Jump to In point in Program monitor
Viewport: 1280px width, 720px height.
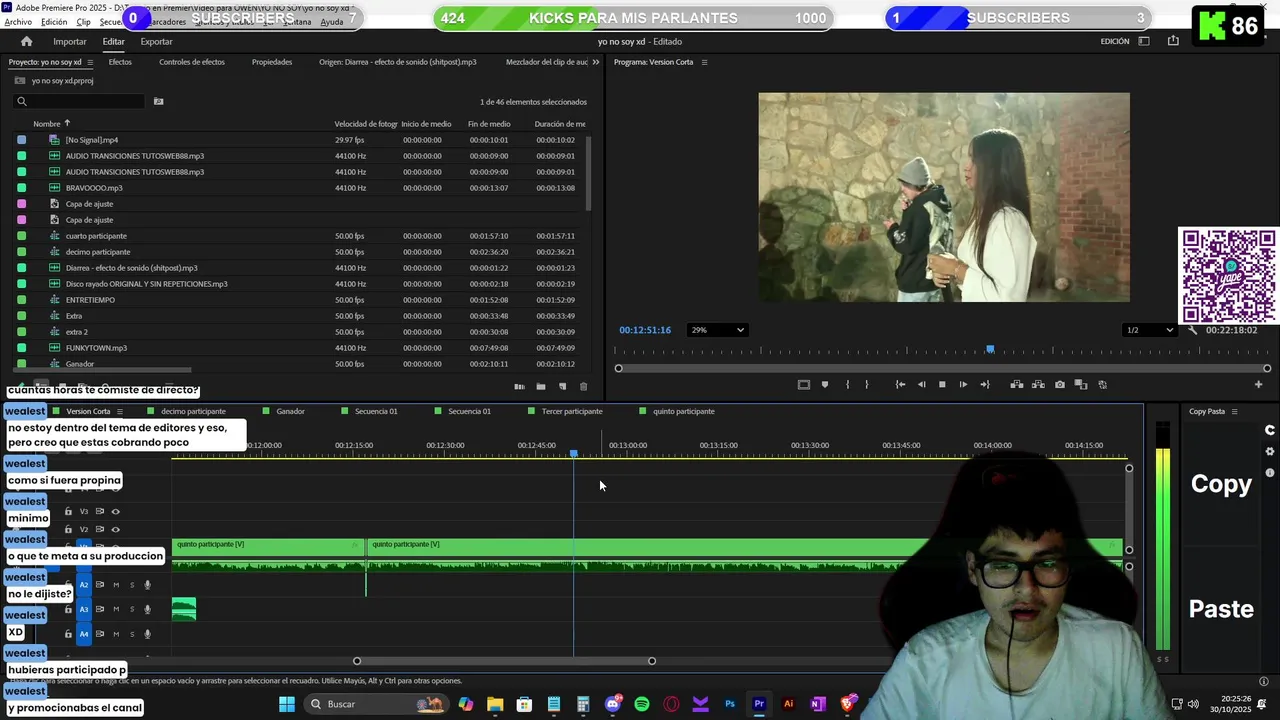900,384
